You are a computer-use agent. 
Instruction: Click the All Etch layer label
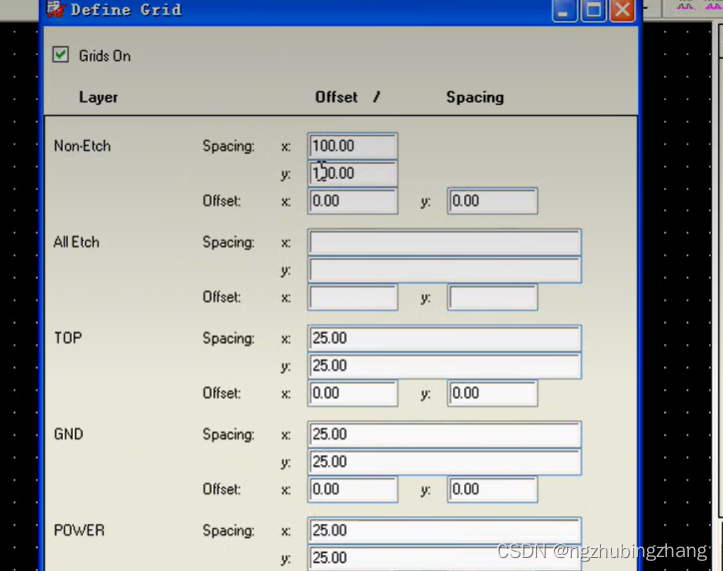(x=76, y=242)
